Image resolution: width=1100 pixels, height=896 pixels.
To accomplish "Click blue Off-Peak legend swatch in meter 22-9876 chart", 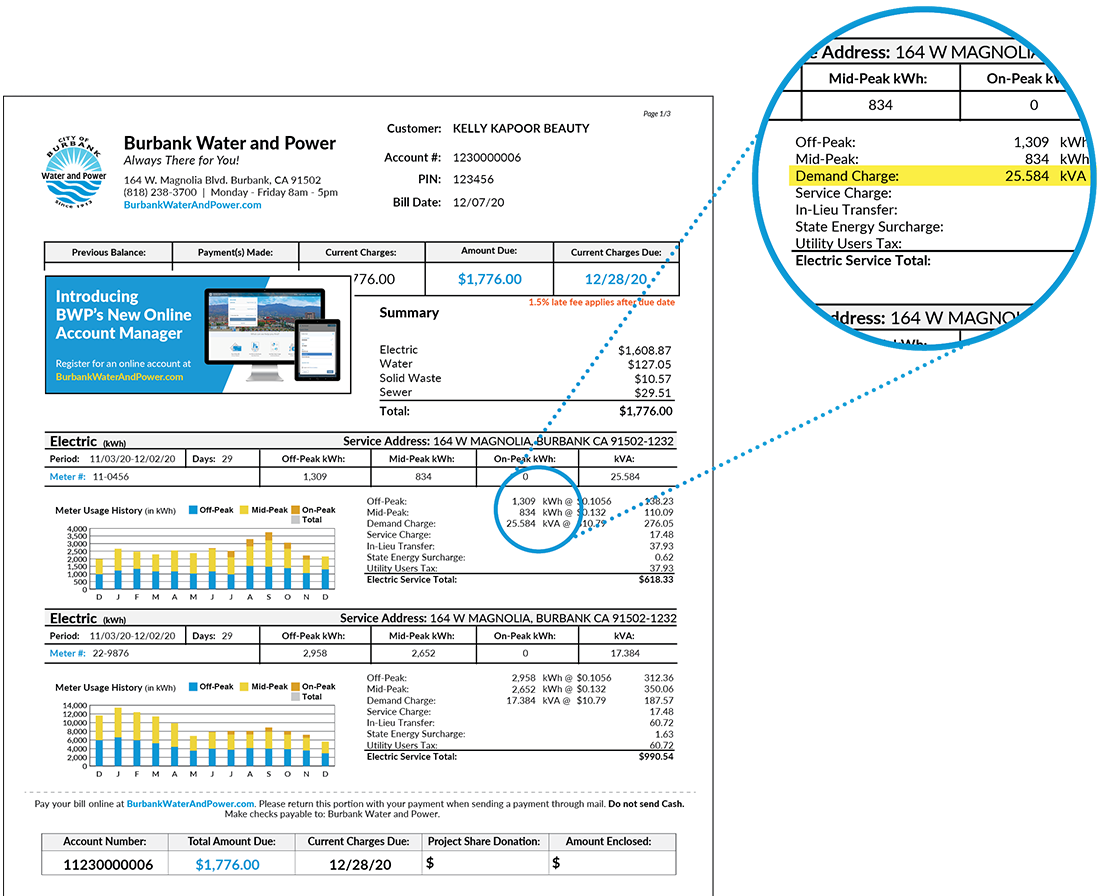I will pyautogui.click(x=193, y=687).
